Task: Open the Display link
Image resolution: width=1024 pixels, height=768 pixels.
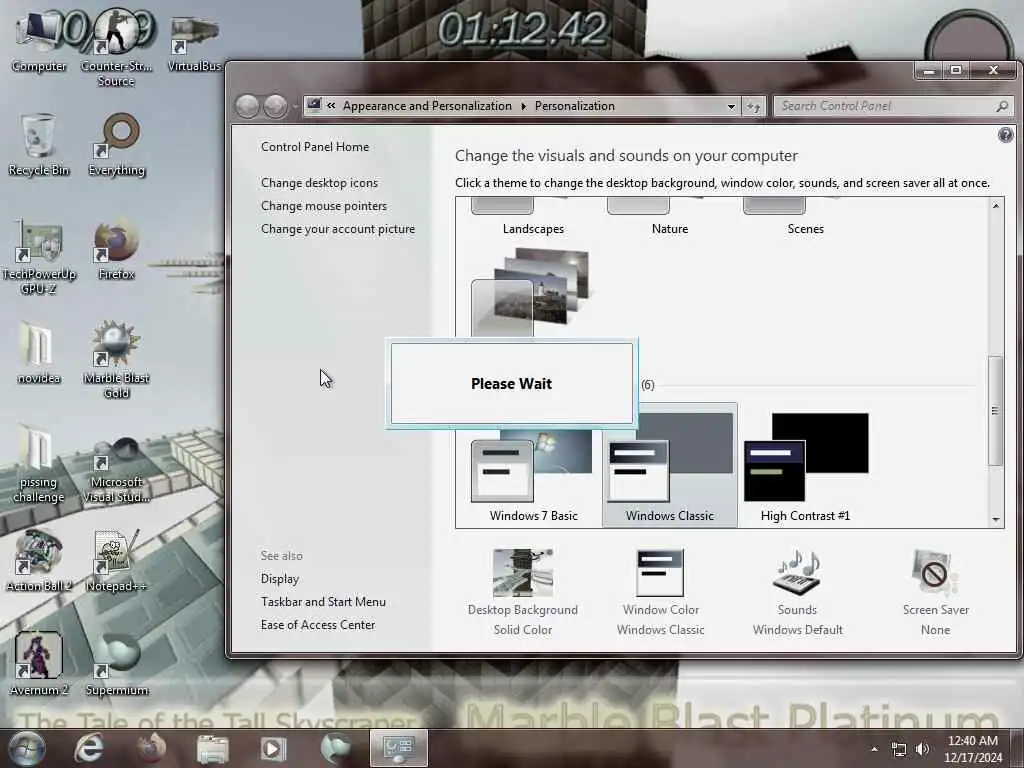Action: pos(280,579)
